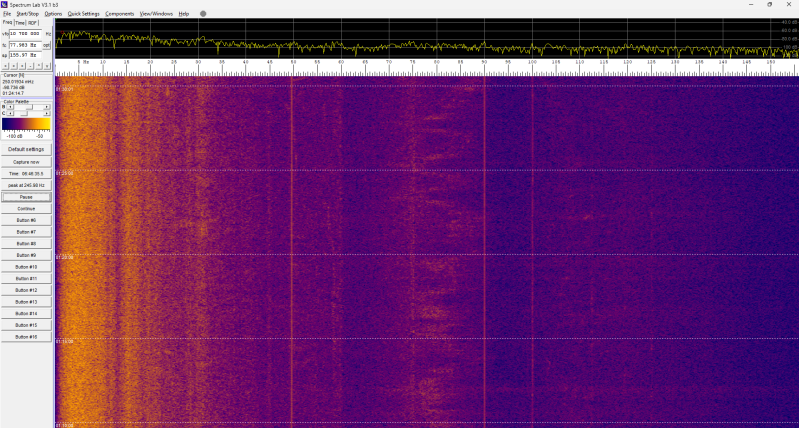This screenshot has height=428, width=799.
Task: Switch to the Time tab
Action: click(x=20, y=23)
